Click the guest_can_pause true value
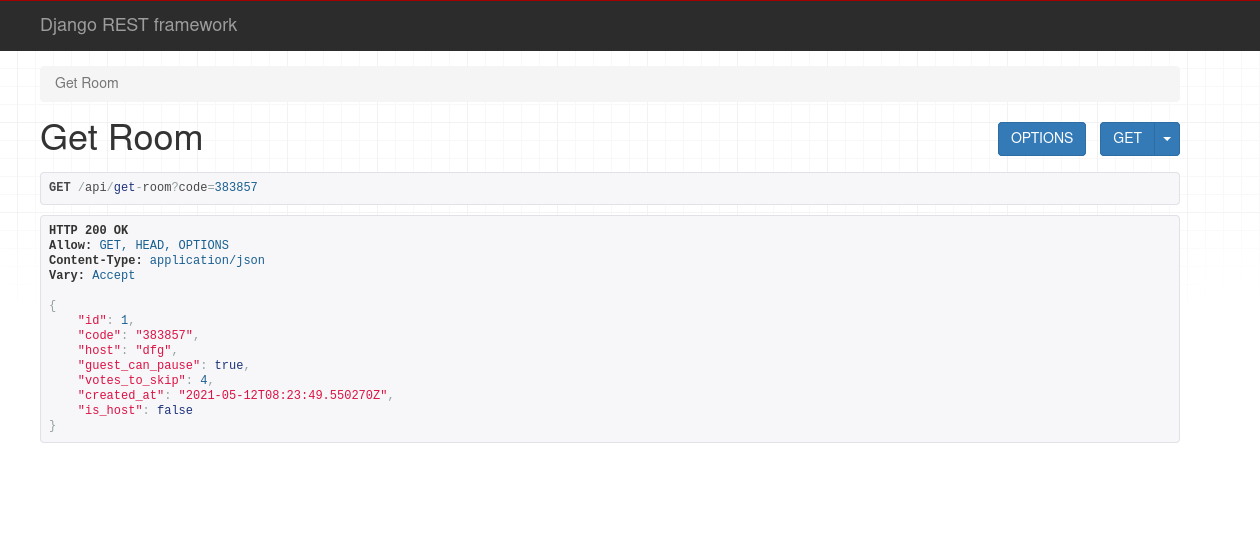The width and height of the screenshot is (1260, 540). pyautogui.click(x=229, y=366)
